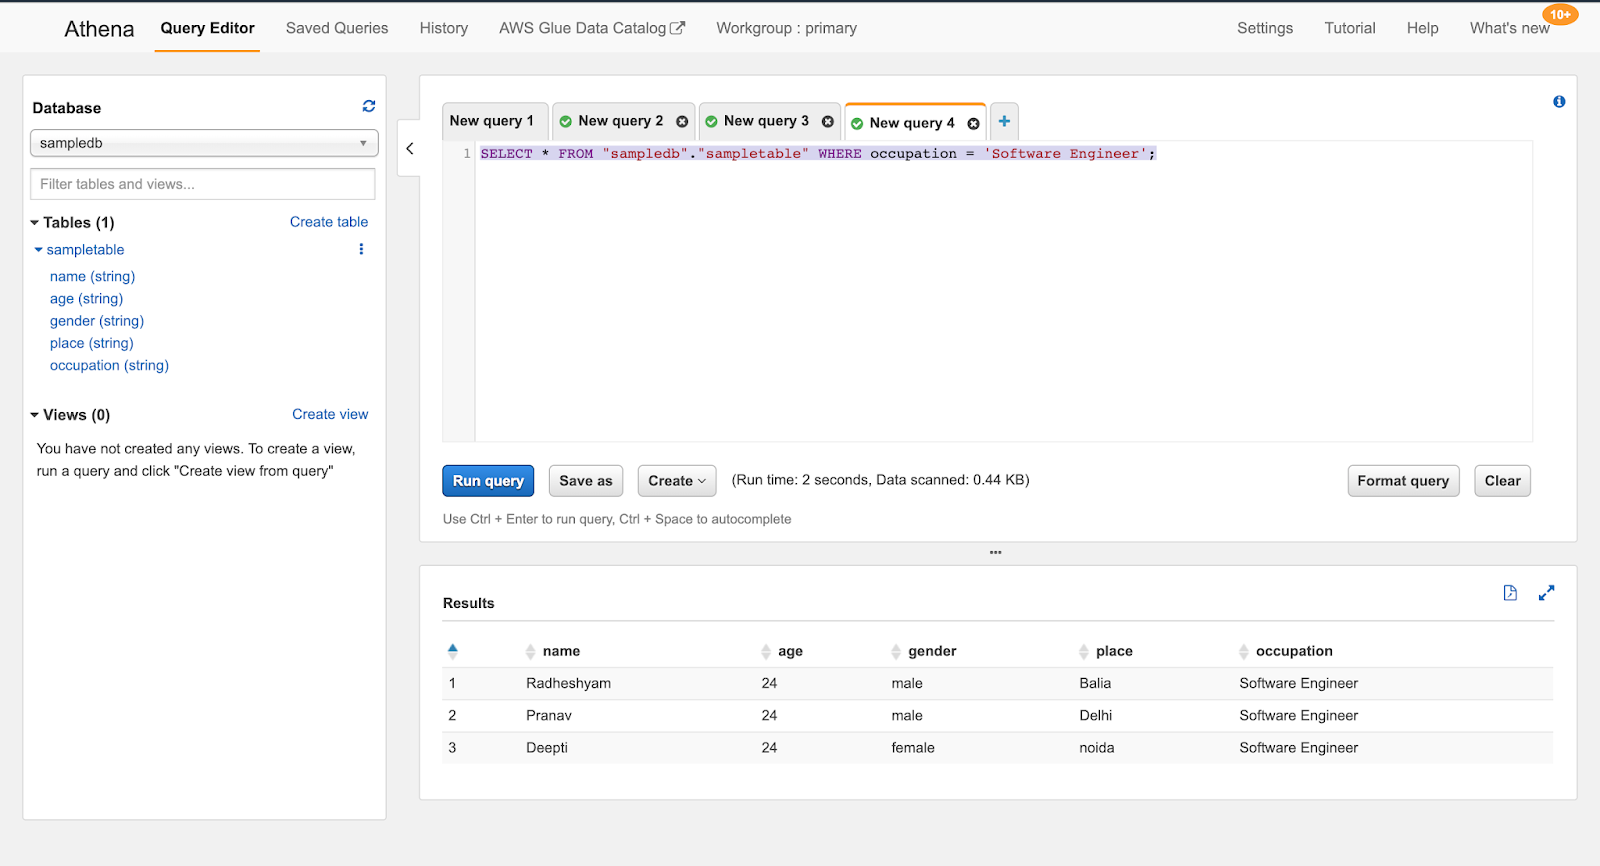Switch to New query 3 tab
Viewport: 1600px width, 866px height.
tap(766, 121)
